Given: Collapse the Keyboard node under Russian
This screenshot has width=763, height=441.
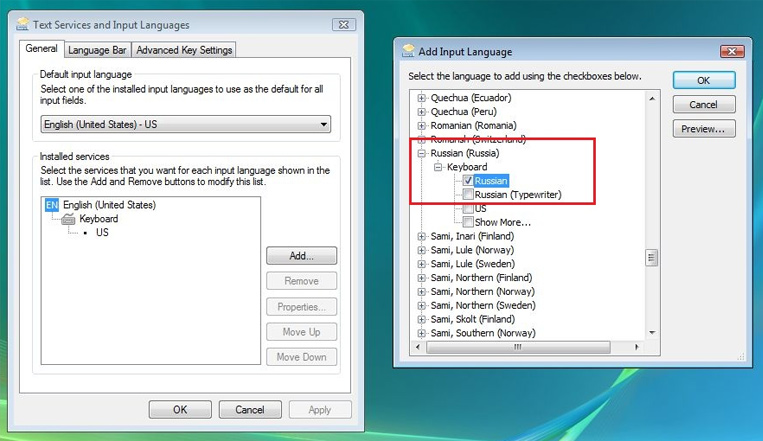Looking at the screenshot, I should 438,167.
